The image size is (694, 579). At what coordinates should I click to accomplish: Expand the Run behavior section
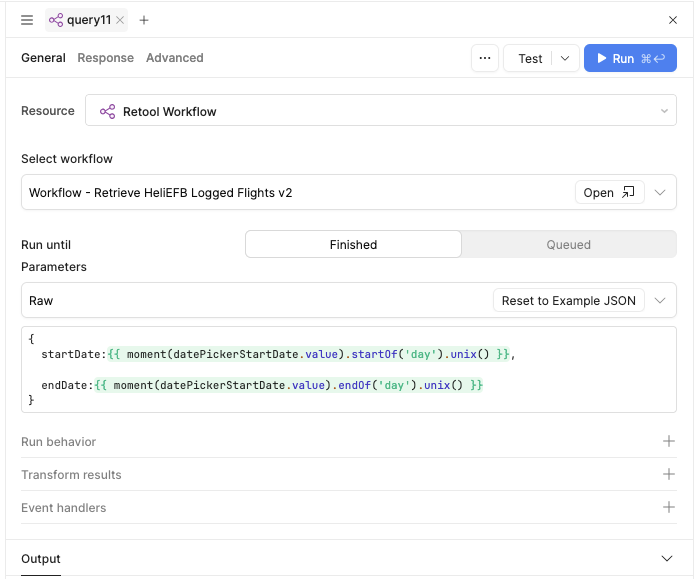coord(668,442)
